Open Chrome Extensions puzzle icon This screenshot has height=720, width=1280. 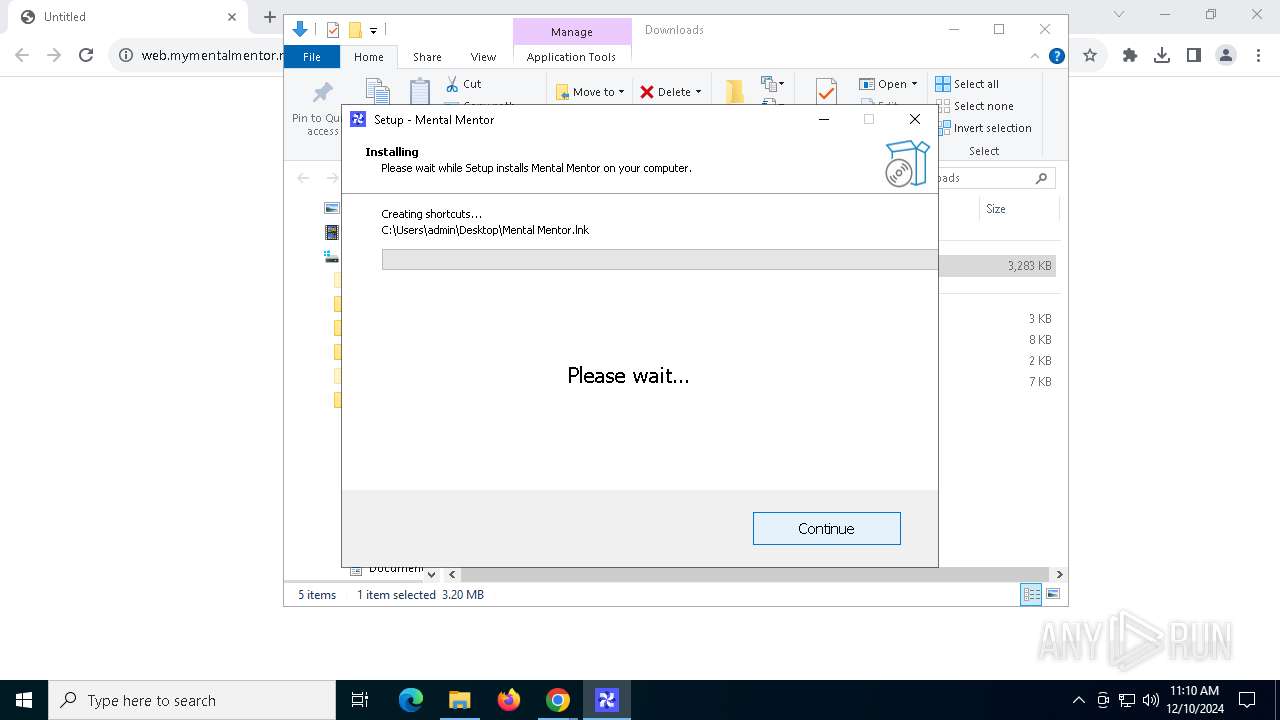point(1130,55)
